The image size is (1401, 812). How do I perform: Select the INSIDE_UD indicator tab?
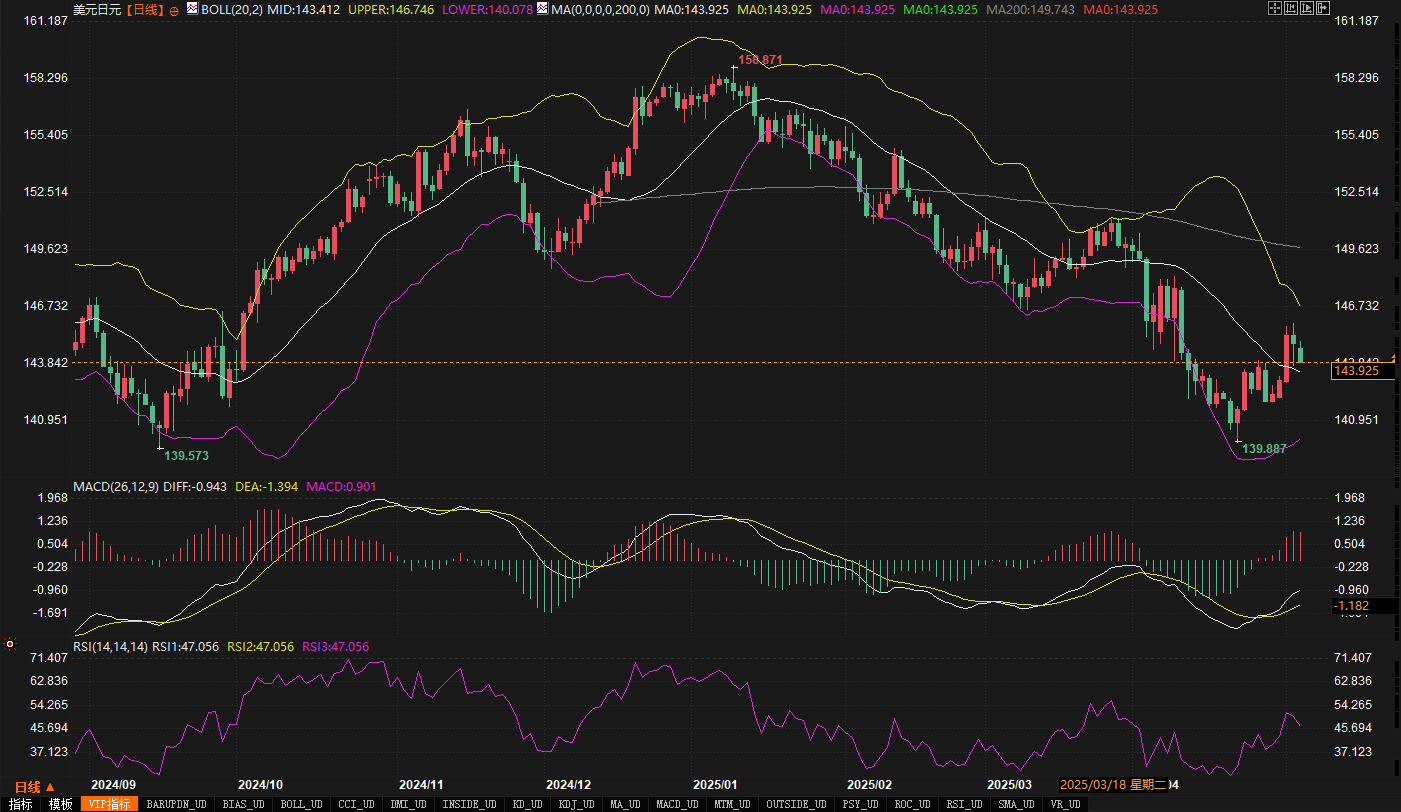click(469, 804)
